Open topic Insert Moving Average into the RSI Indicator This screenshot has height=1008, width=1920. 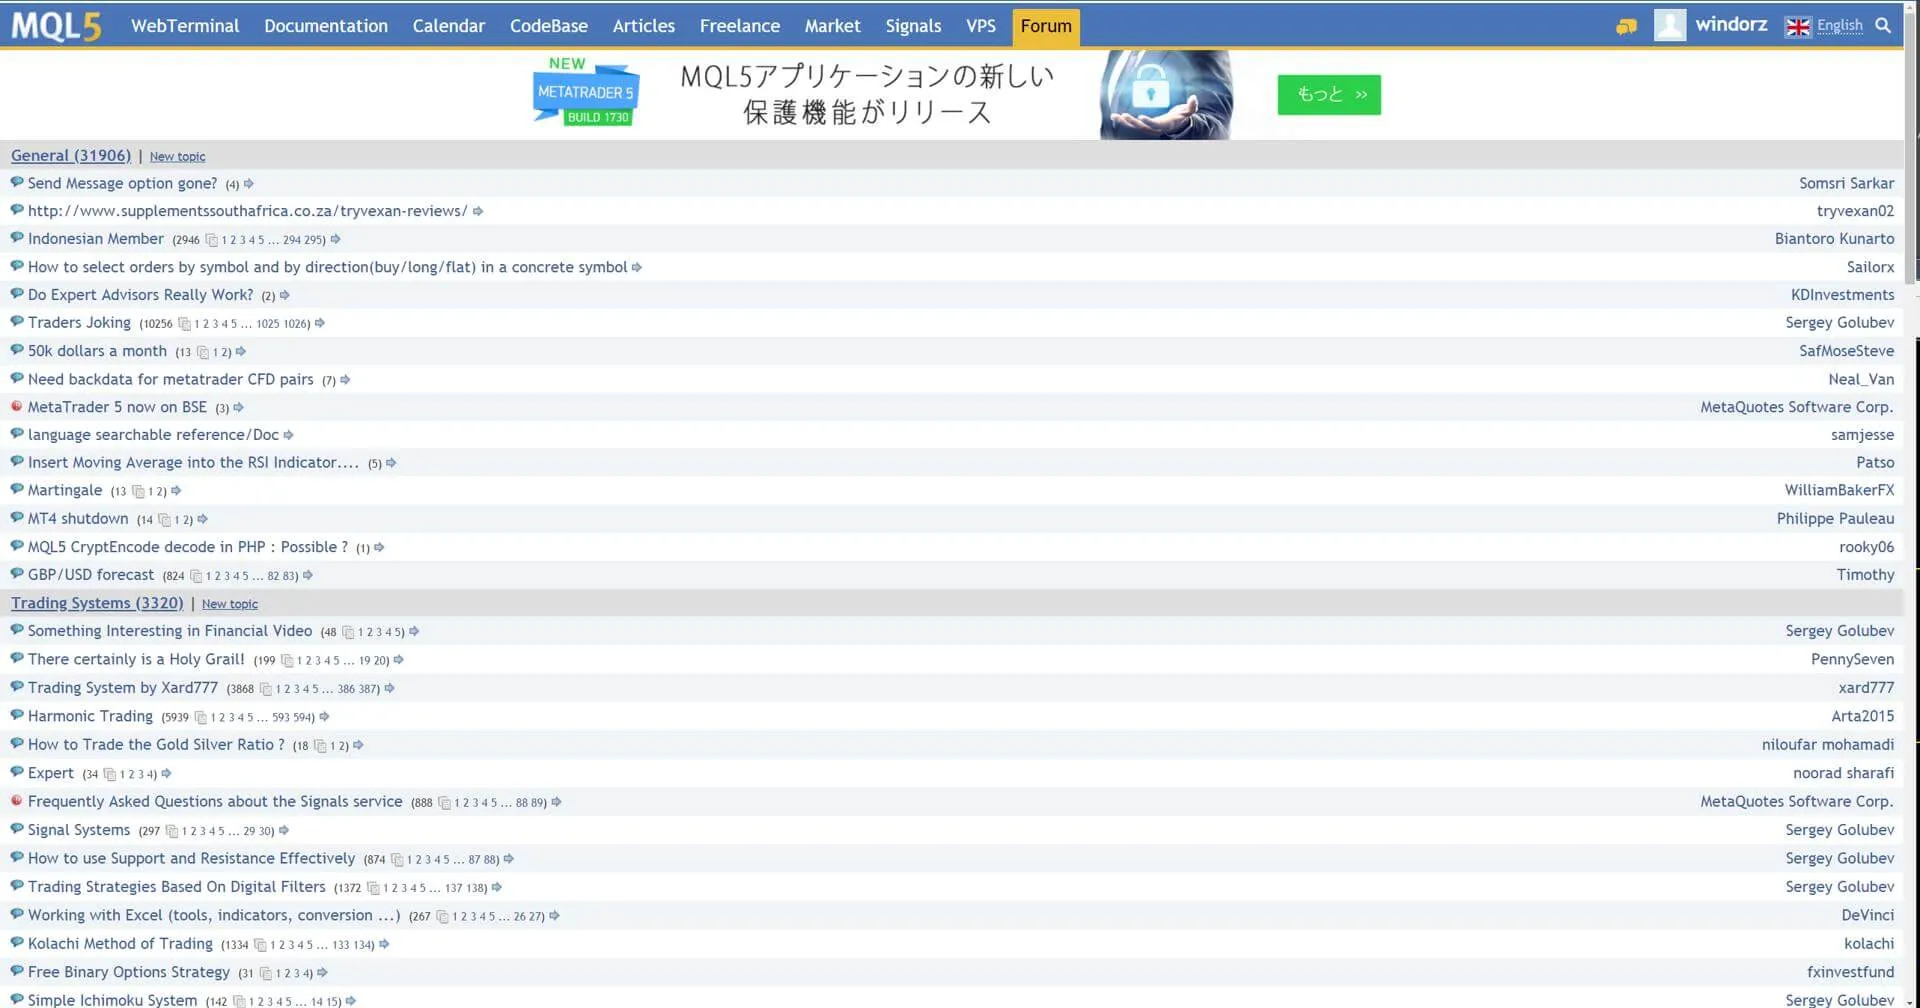[x=193, y=463]
